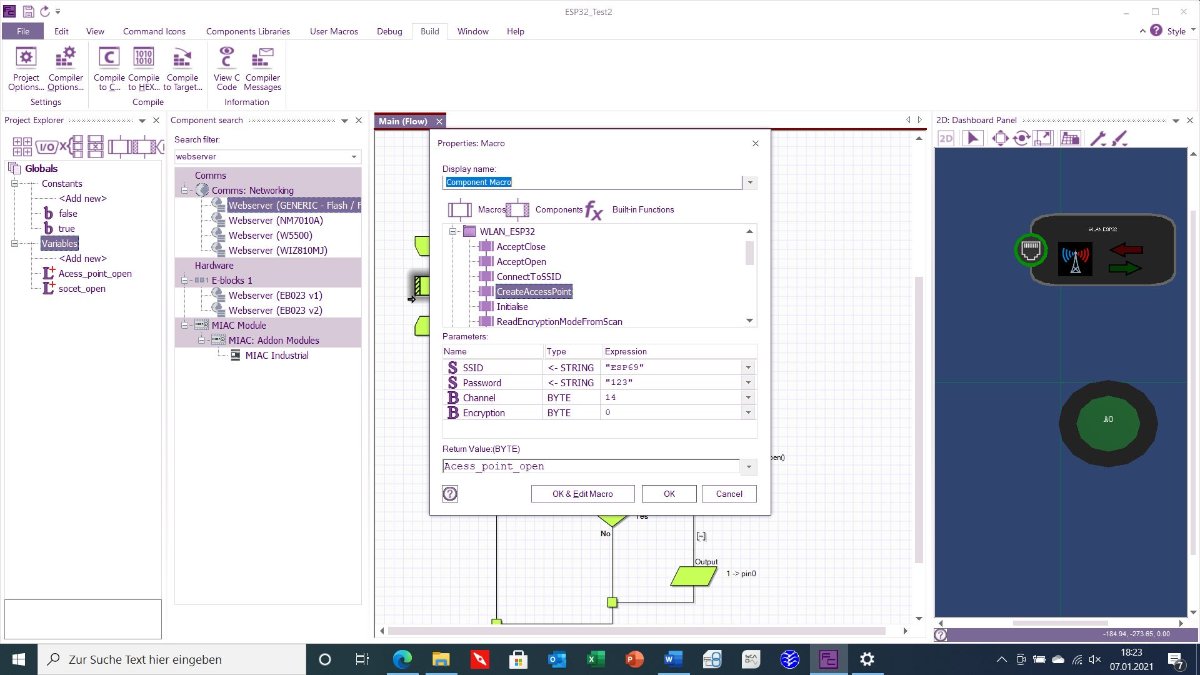Select the Macros icon in Properties dialog
This screenshot has height=675, width=1200.
click(460, 210)
